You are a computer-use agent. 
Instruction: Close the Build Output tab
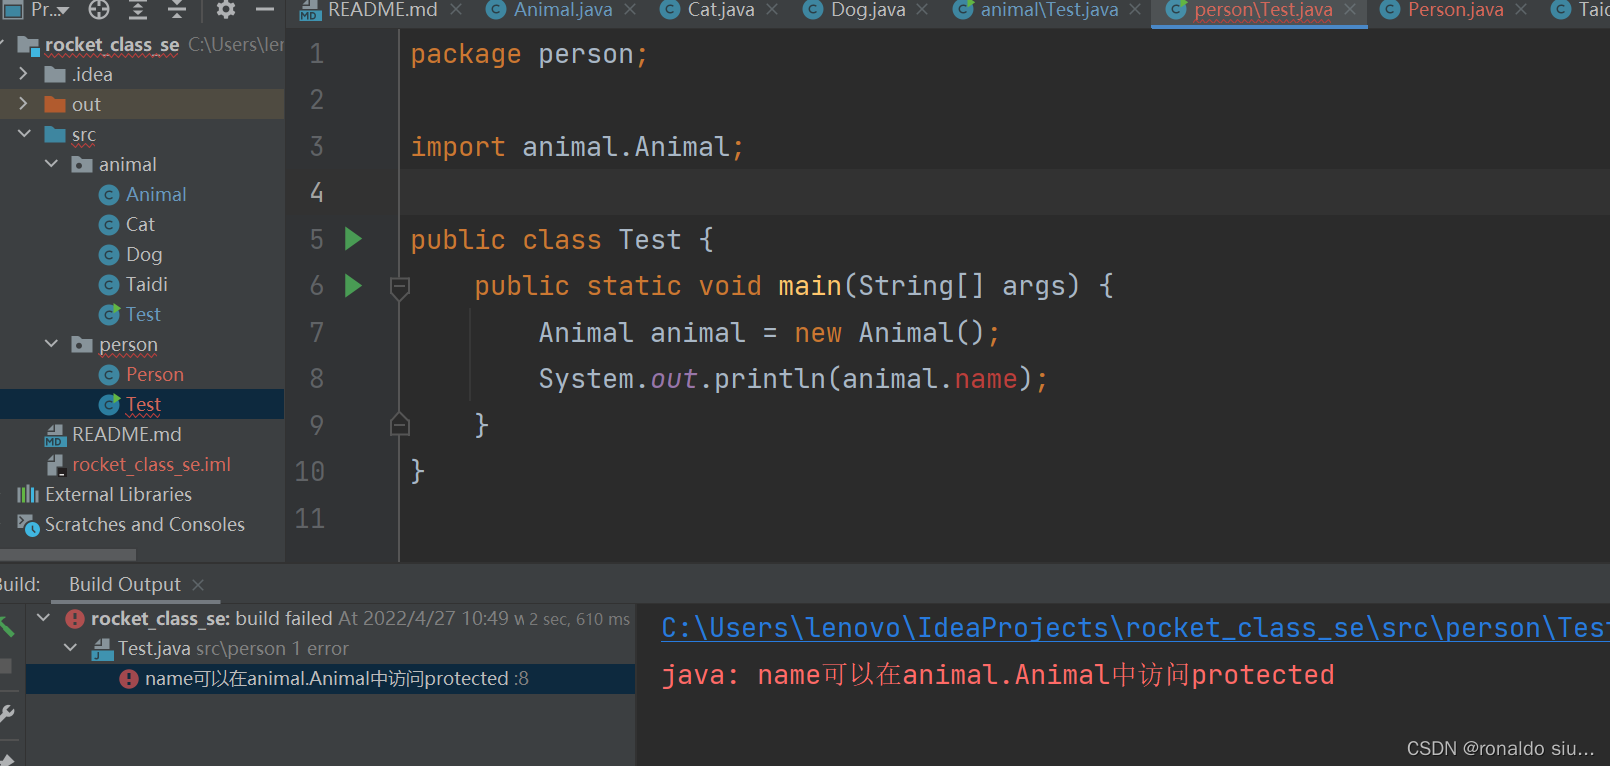(x=198, y=585)
